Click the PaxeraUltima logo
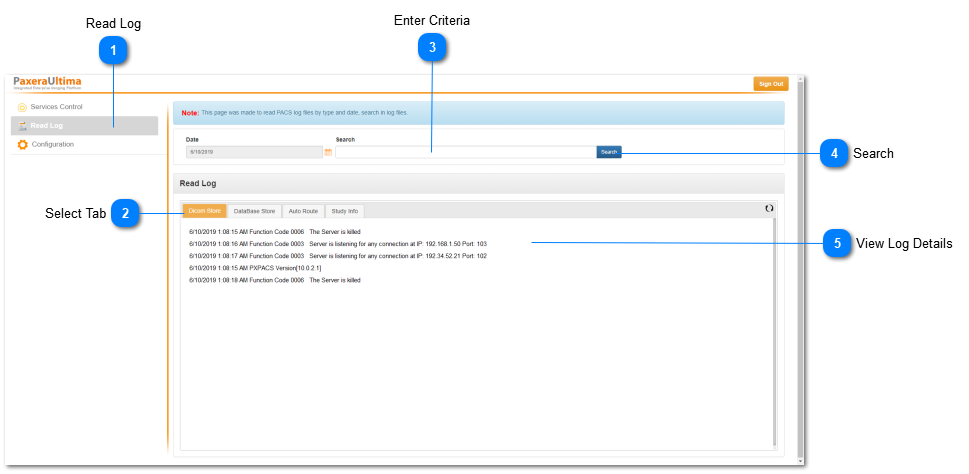 pyautogui.click(x=47, y=83)
